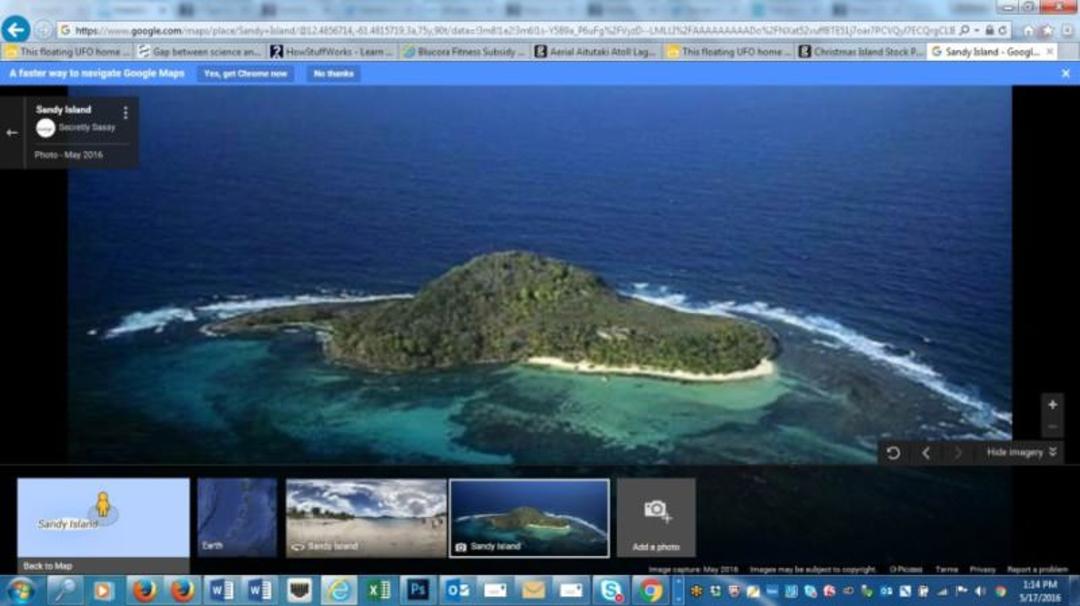The width and height of the screenshot is (1080, 606).
Task: Zoom in with the plus button
Action: click(x=1052, y=404)
